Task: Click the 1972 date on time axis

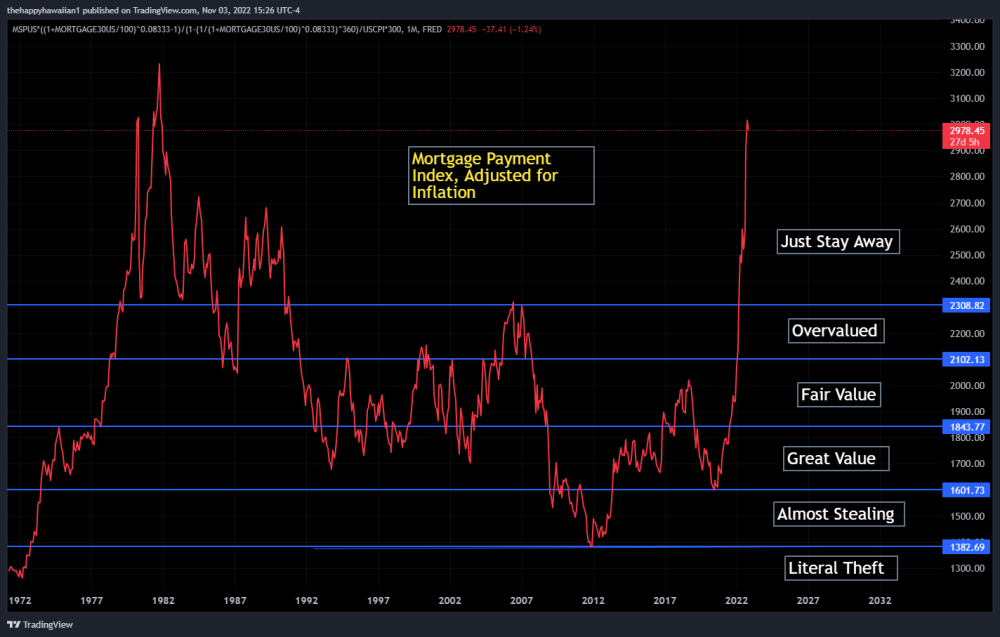Action: click(20, 601)
